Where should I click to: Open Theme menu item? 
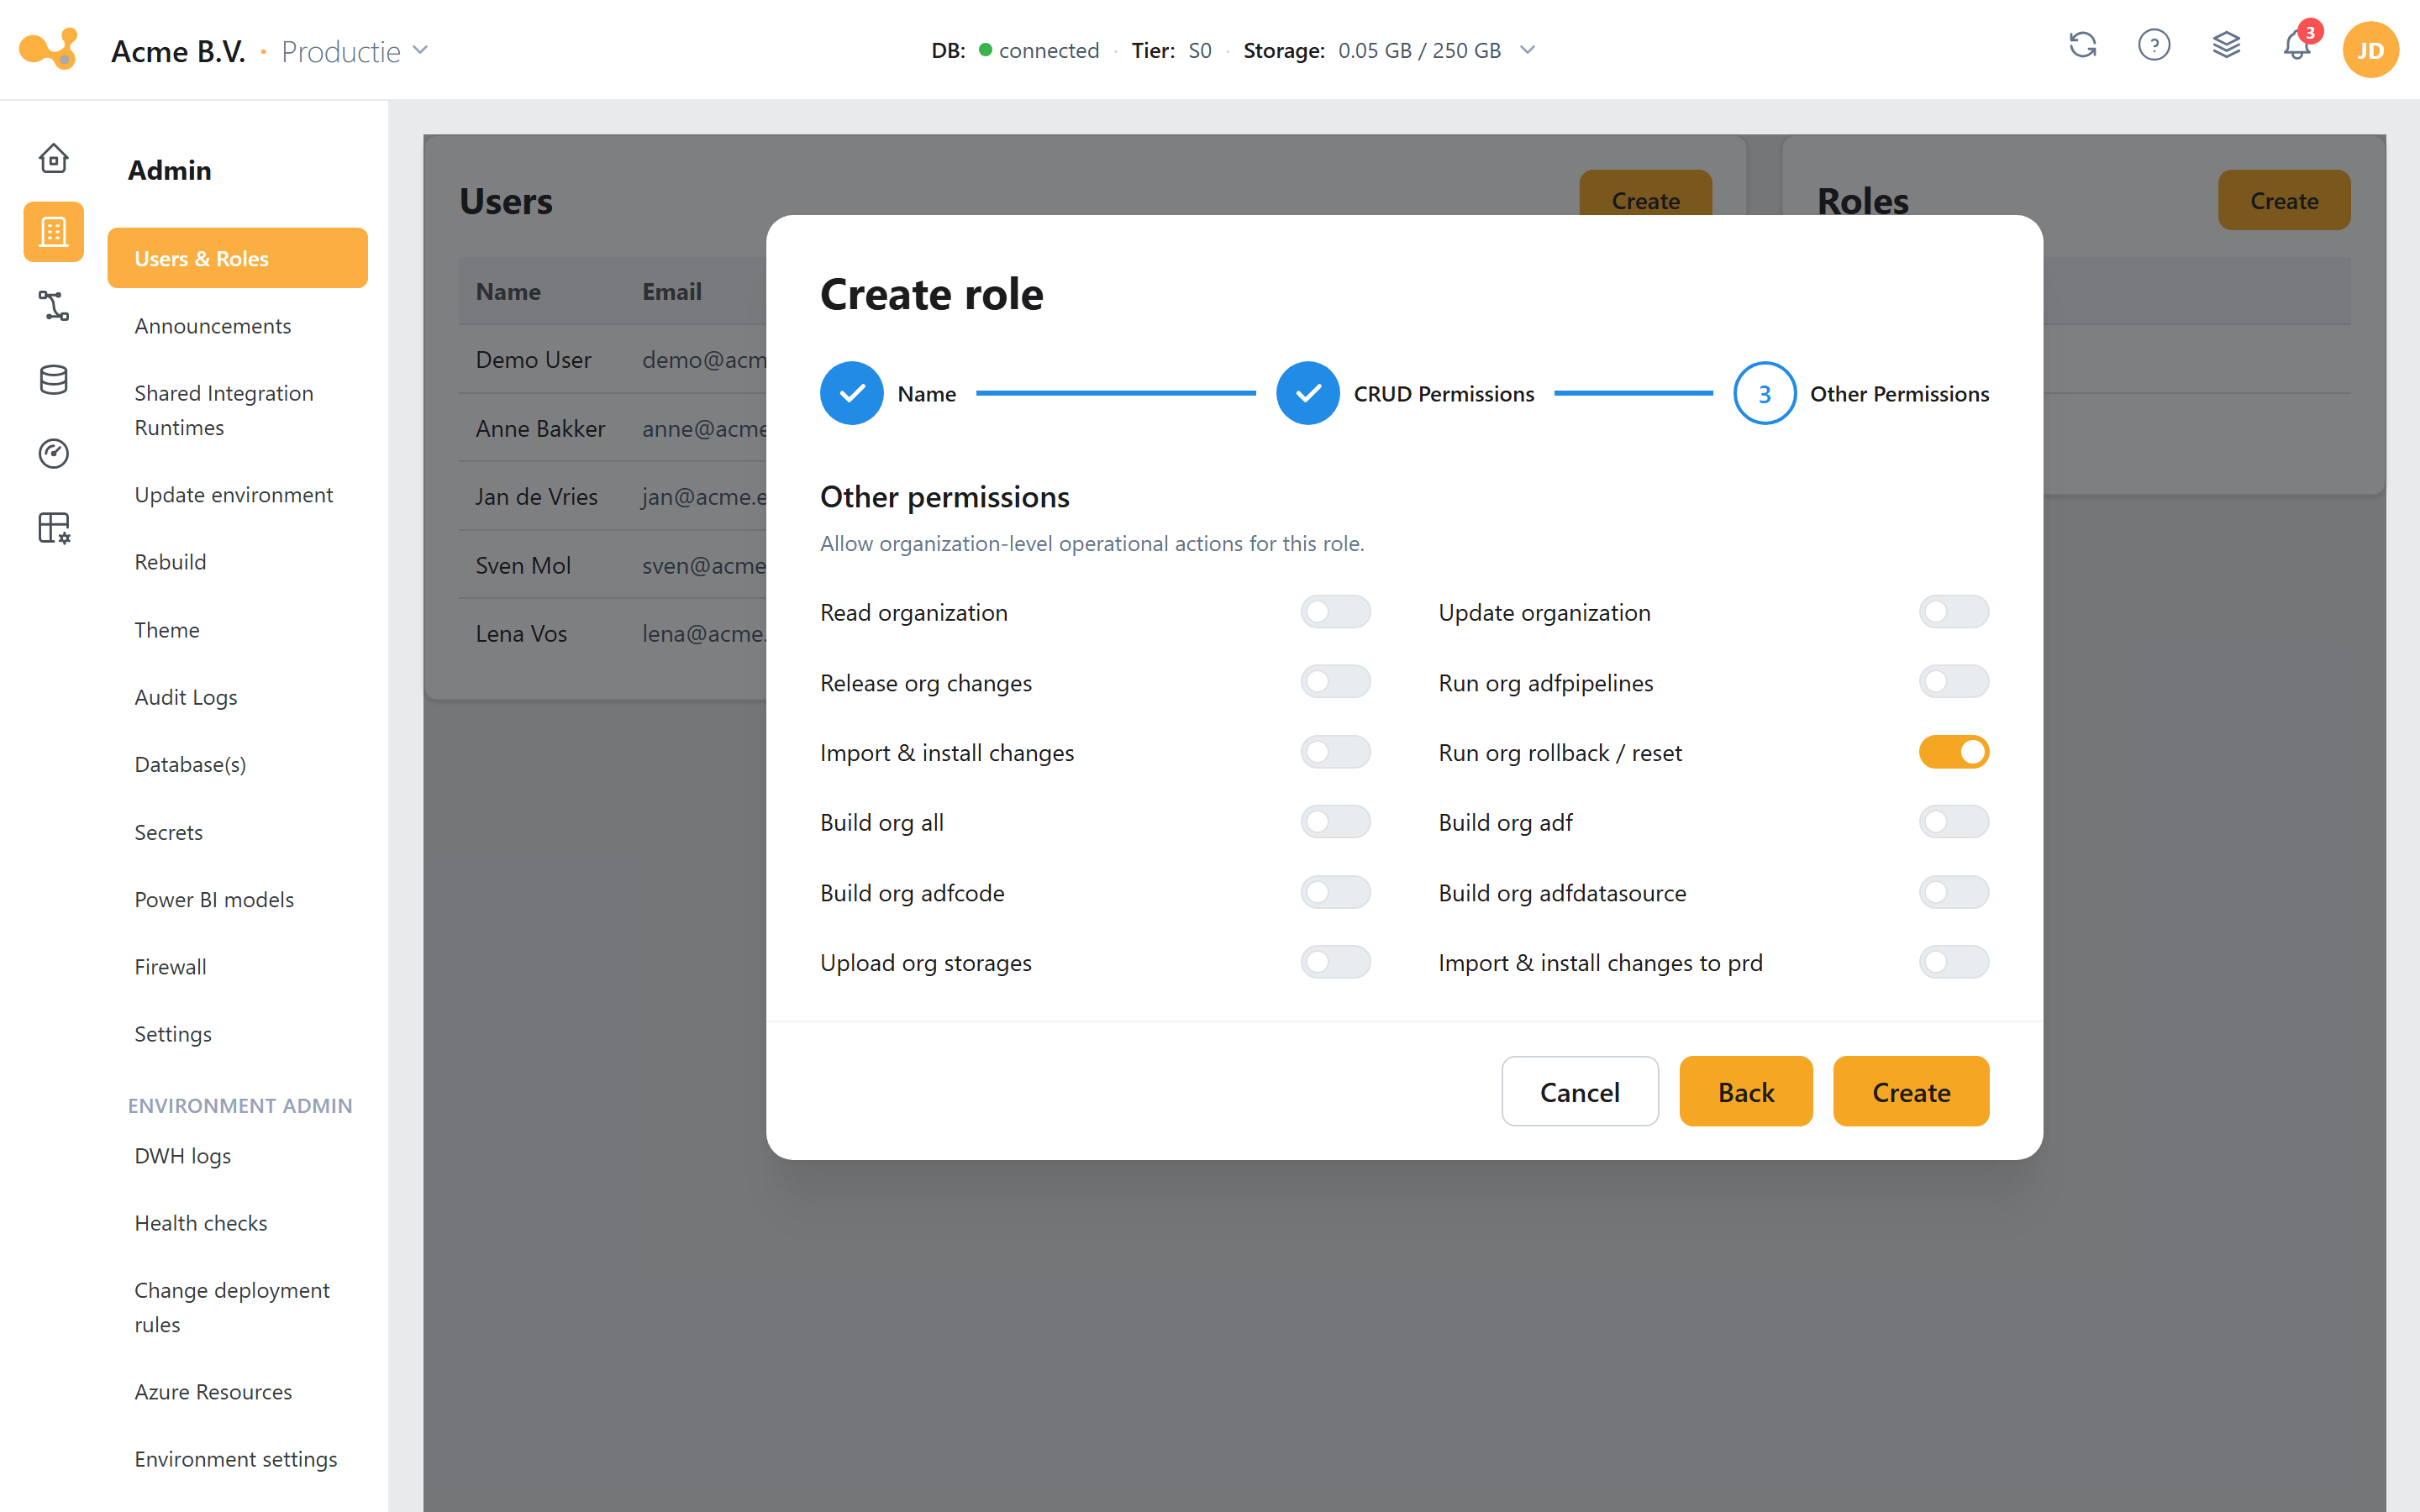pyautogui.click(x=237, y=630)
